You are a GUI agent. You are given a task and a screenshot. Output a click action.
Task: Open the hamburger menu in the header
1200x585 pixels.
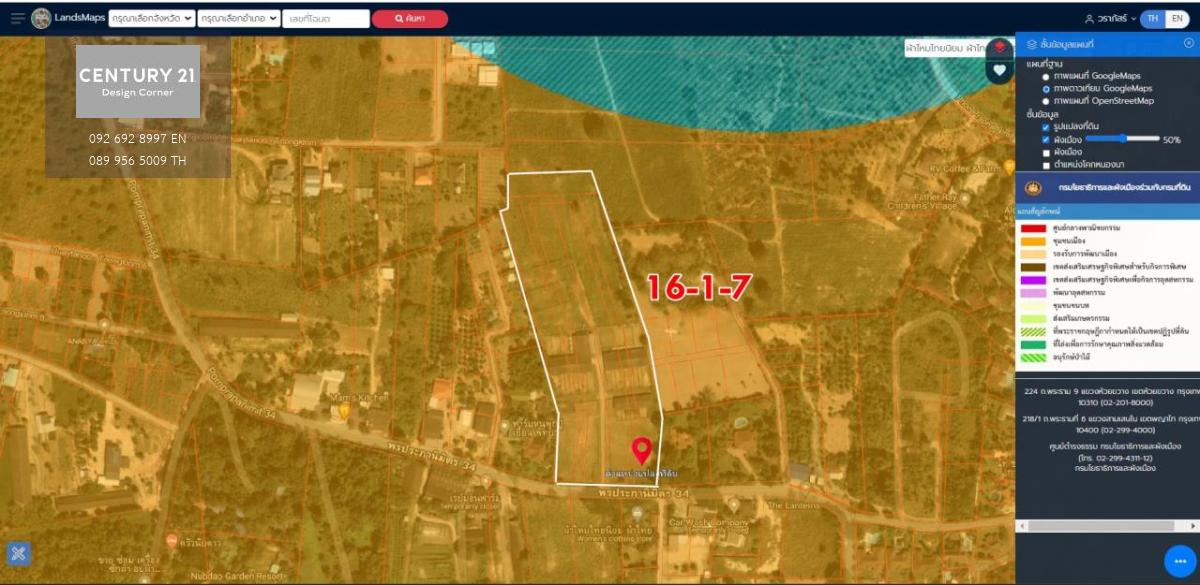17,18
